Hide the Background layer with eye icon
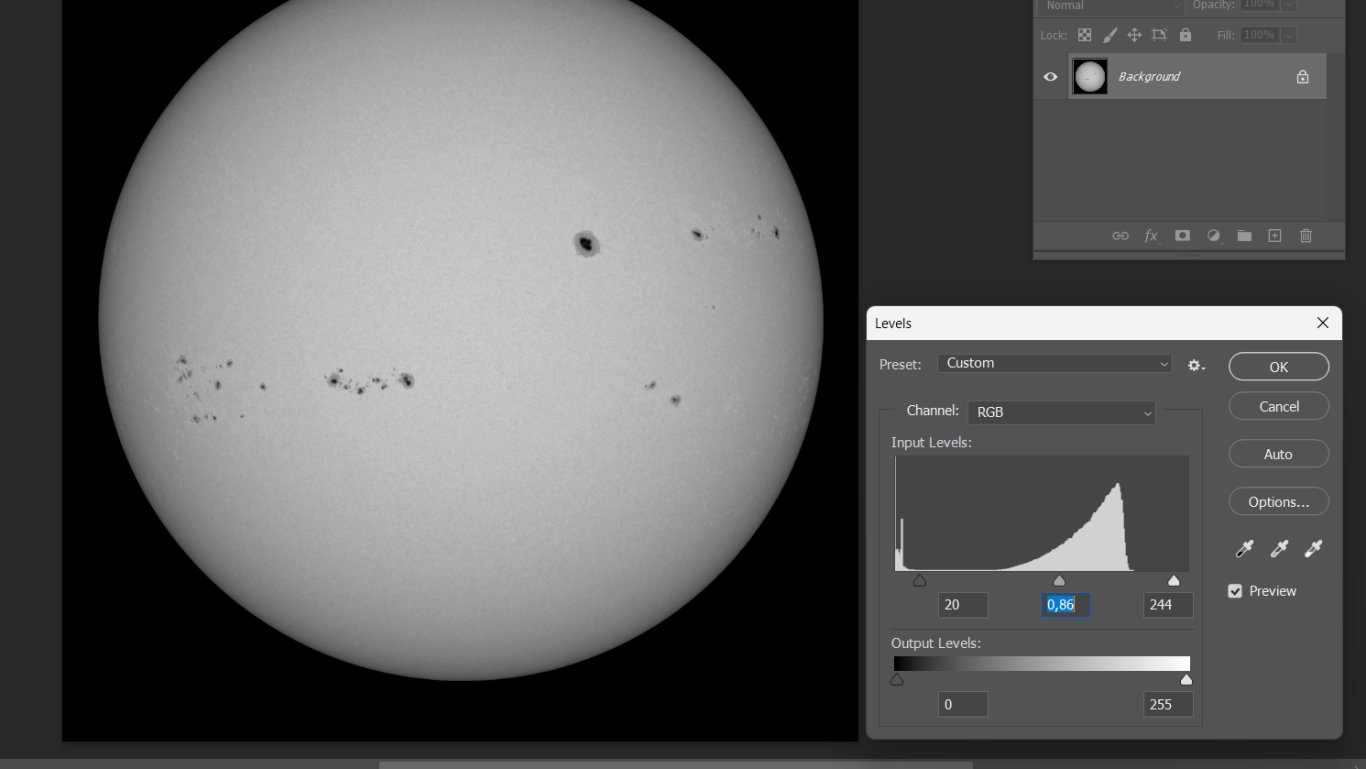The width and height of the screenshot is (1366, 769). (1050, 77)
